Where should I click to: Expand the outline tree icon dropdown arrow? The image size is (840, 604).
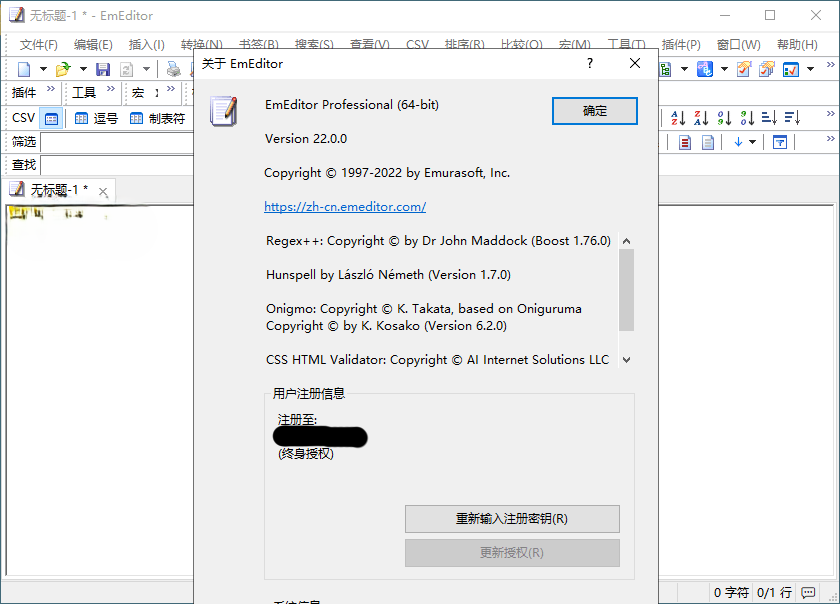point(684,69)
